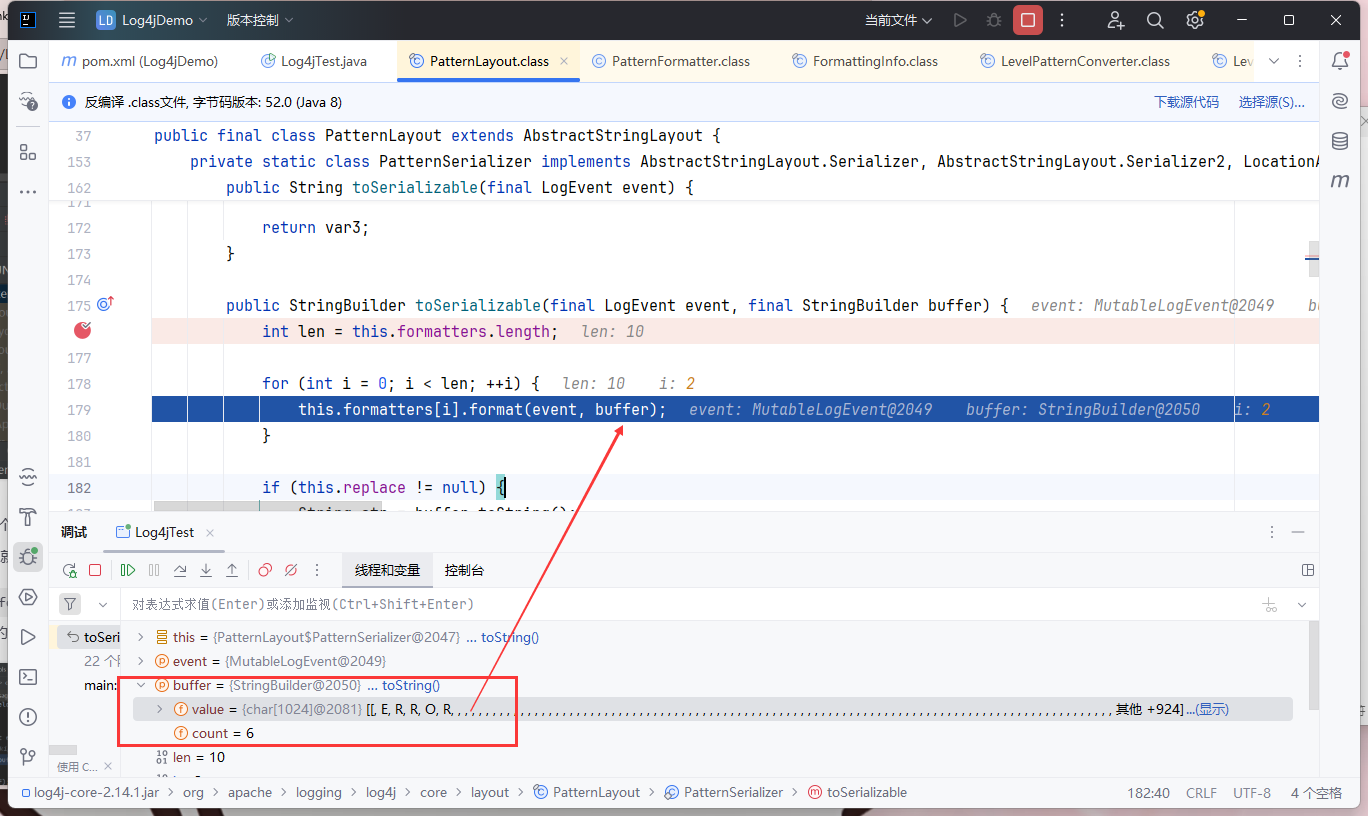Collapse the 'buffer' variable node
The height and width of the screenshot is (816, 1368).
pos(140,685)
